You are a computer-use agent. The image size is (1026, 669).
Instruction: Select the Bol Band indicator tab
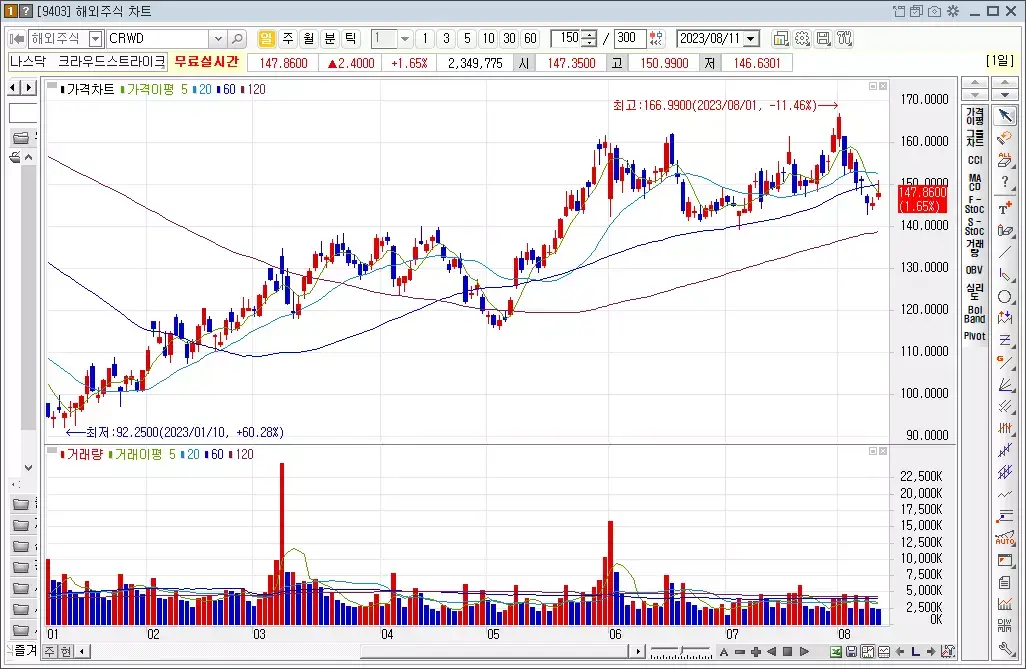[x=974, y=314]
